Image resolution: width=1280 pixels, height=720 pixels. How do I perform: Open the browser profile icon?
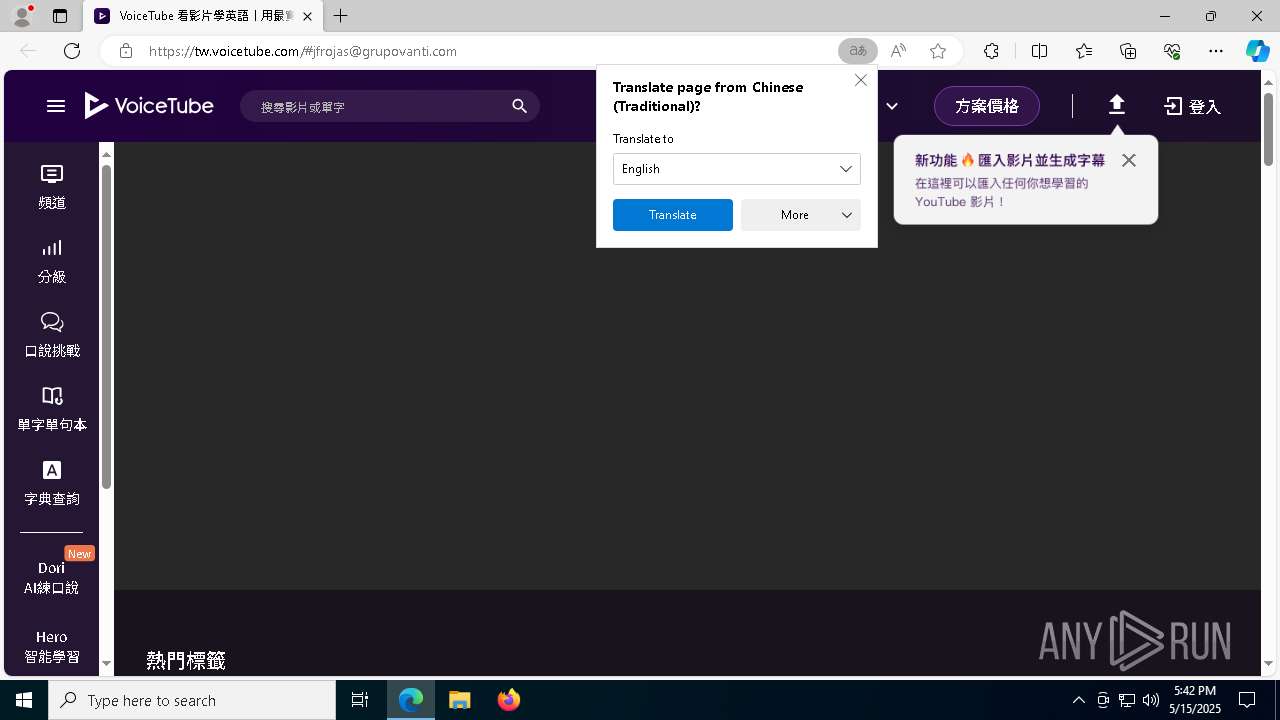tap(22, 16)
